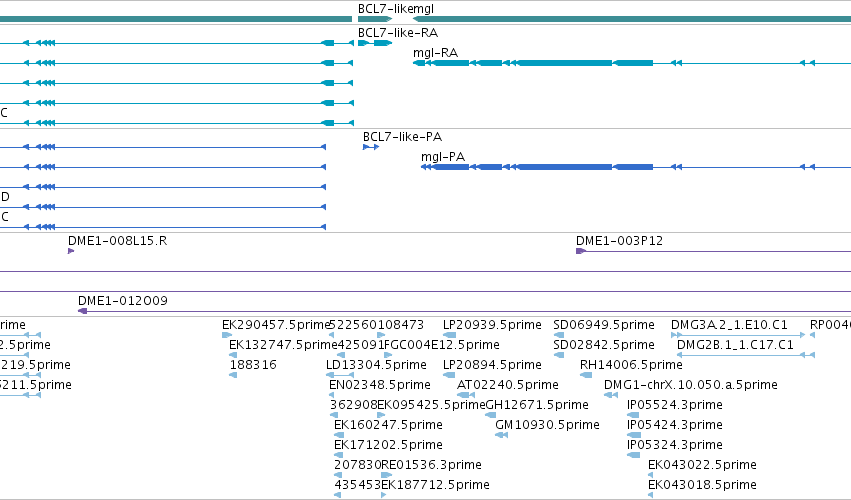Select EST EK043018.5prime
851x500 pixels.
(x=702, y=485)
